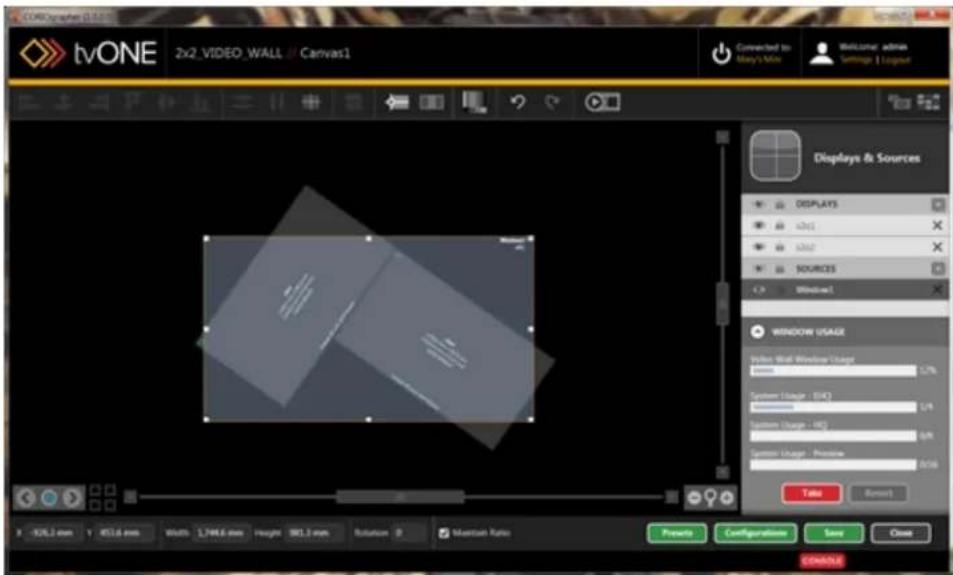Toggle visibility of the first display row
Screen dimensions: 953x575
(x=759, y=226)
